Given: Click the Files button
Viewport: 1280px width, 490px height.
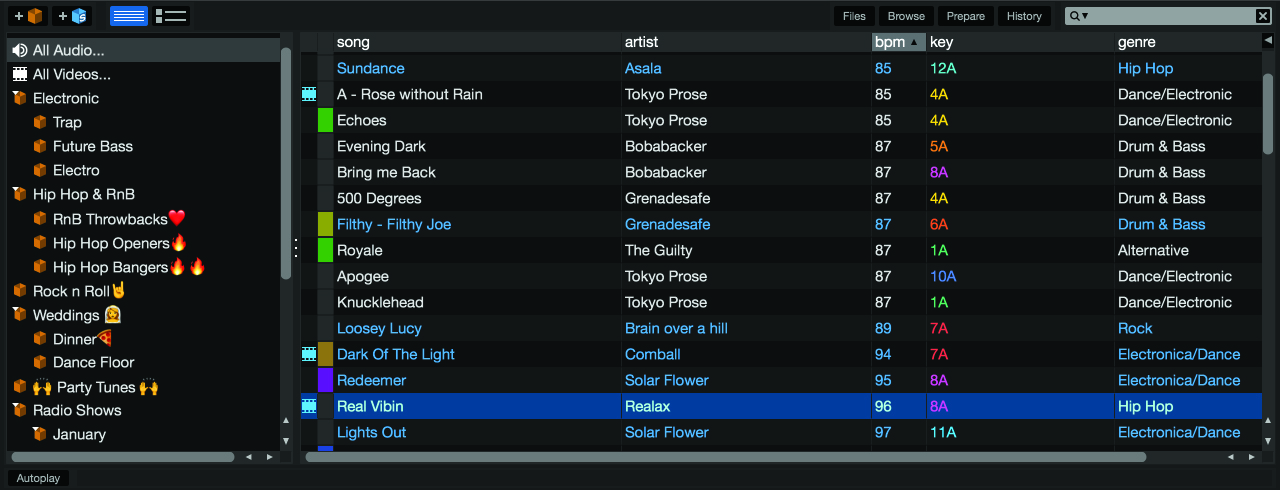Looking at the screenshot, I should [854, 16].
